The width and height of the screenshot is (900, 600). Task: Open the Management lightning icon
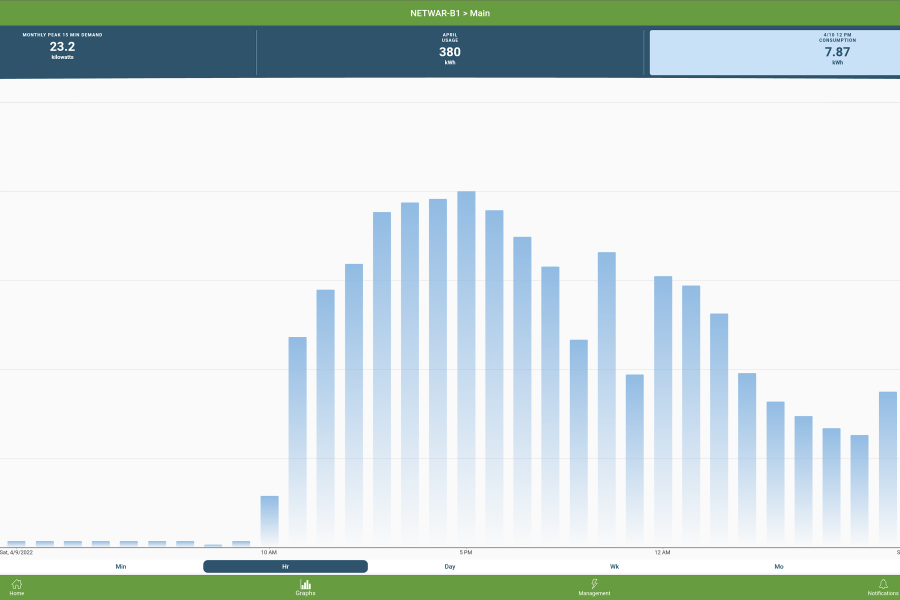(x=594, y=587)
